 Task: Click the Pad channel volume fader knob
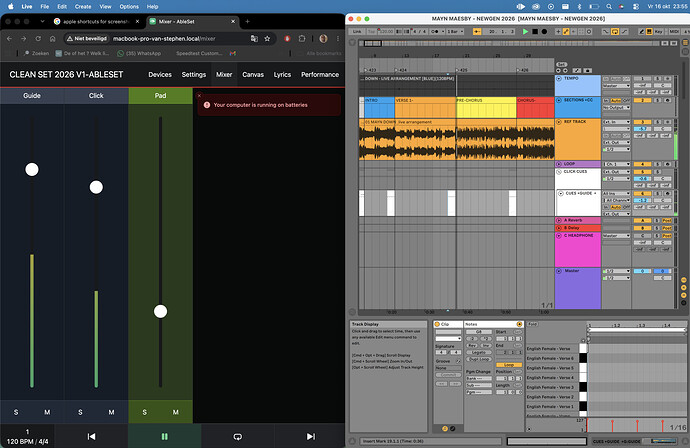160,312
